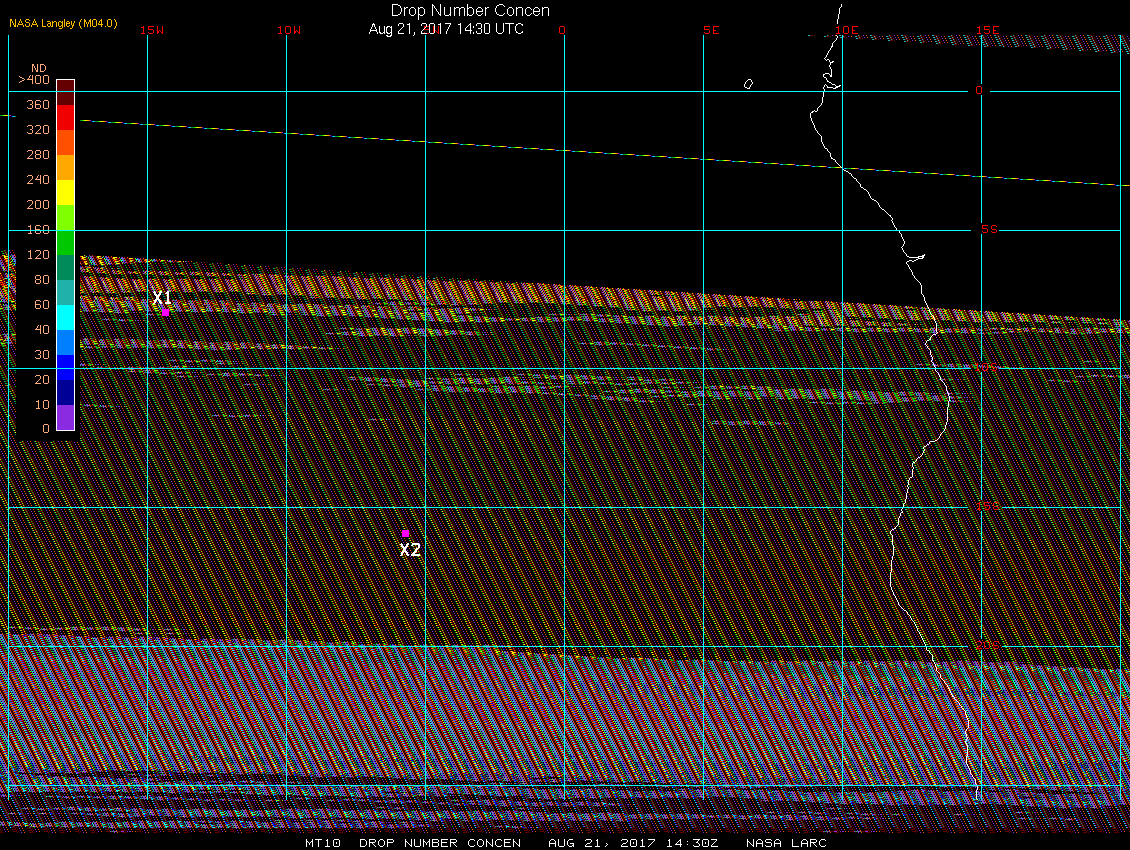The image size is (1130, 850).
Task: Click the red 0 equator latitude label
Action: point(979,90)
